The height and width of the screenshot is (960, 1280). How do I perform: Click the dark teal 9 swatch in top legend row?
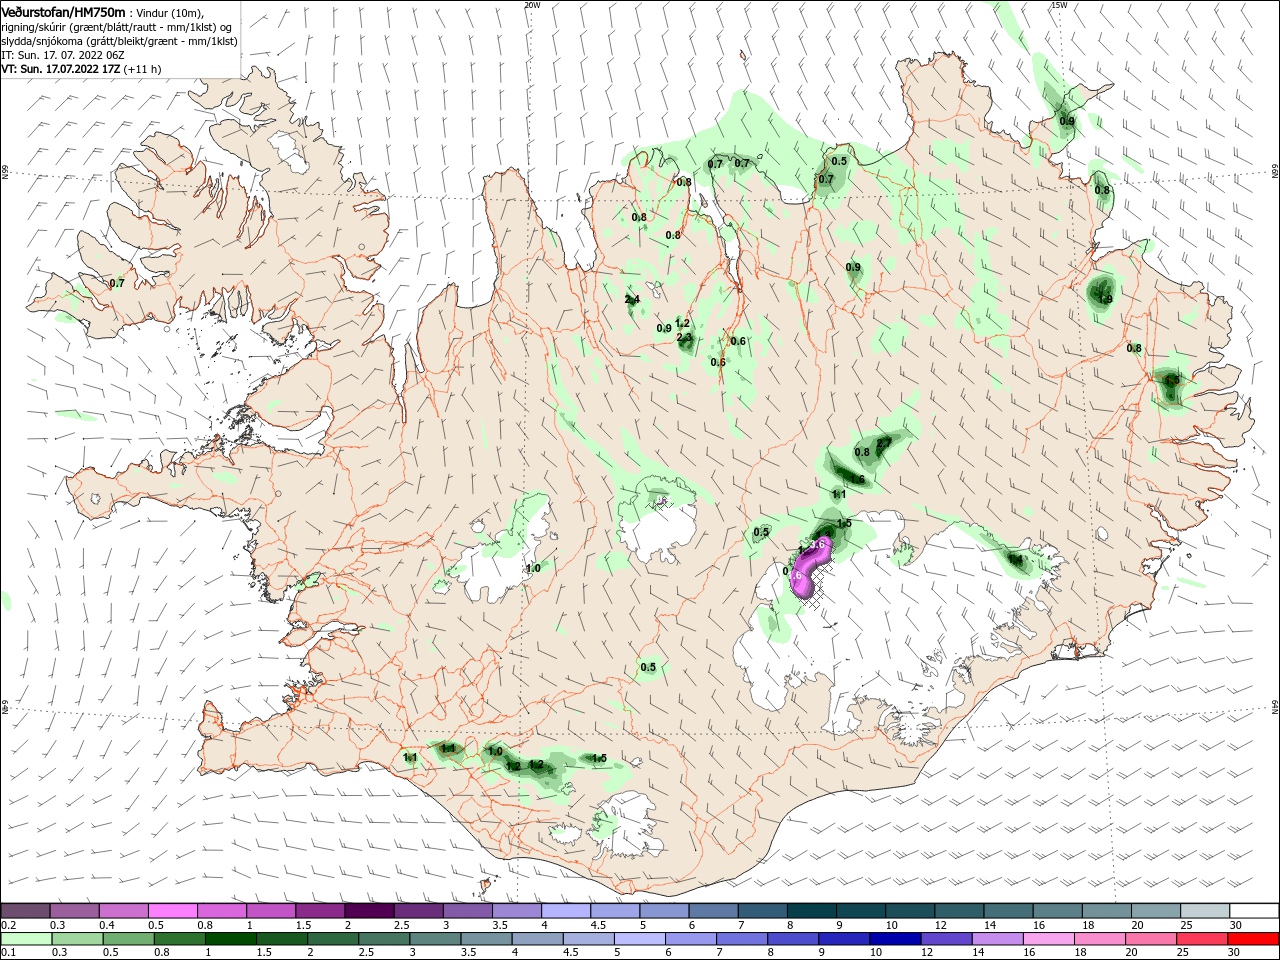coord(860,911)
